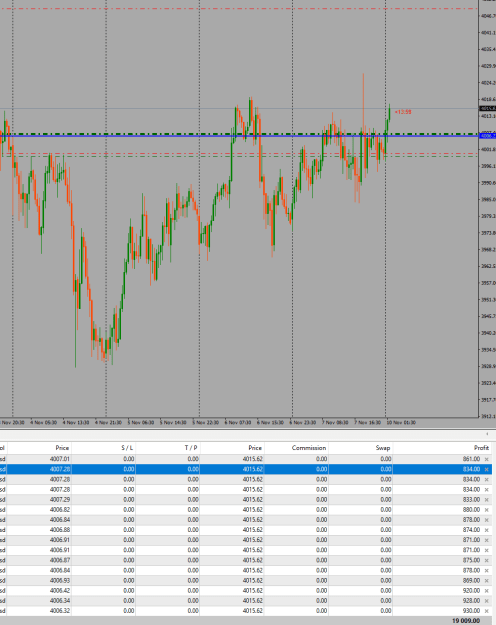Click the 920.00 profit value
The image size is (496, 625).
click(471, 591)
